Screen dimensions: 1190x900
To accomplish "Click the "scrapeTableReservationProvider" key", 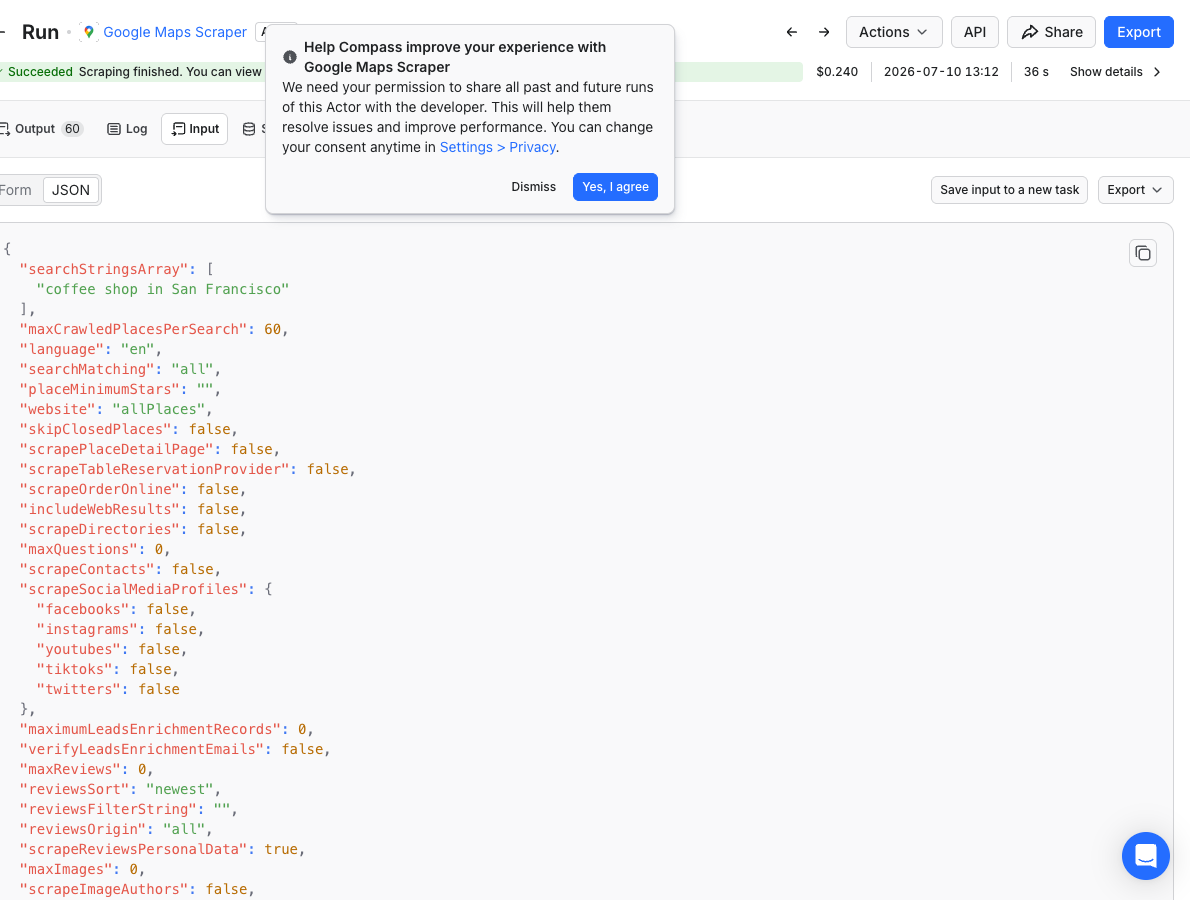I will point(155,469).
